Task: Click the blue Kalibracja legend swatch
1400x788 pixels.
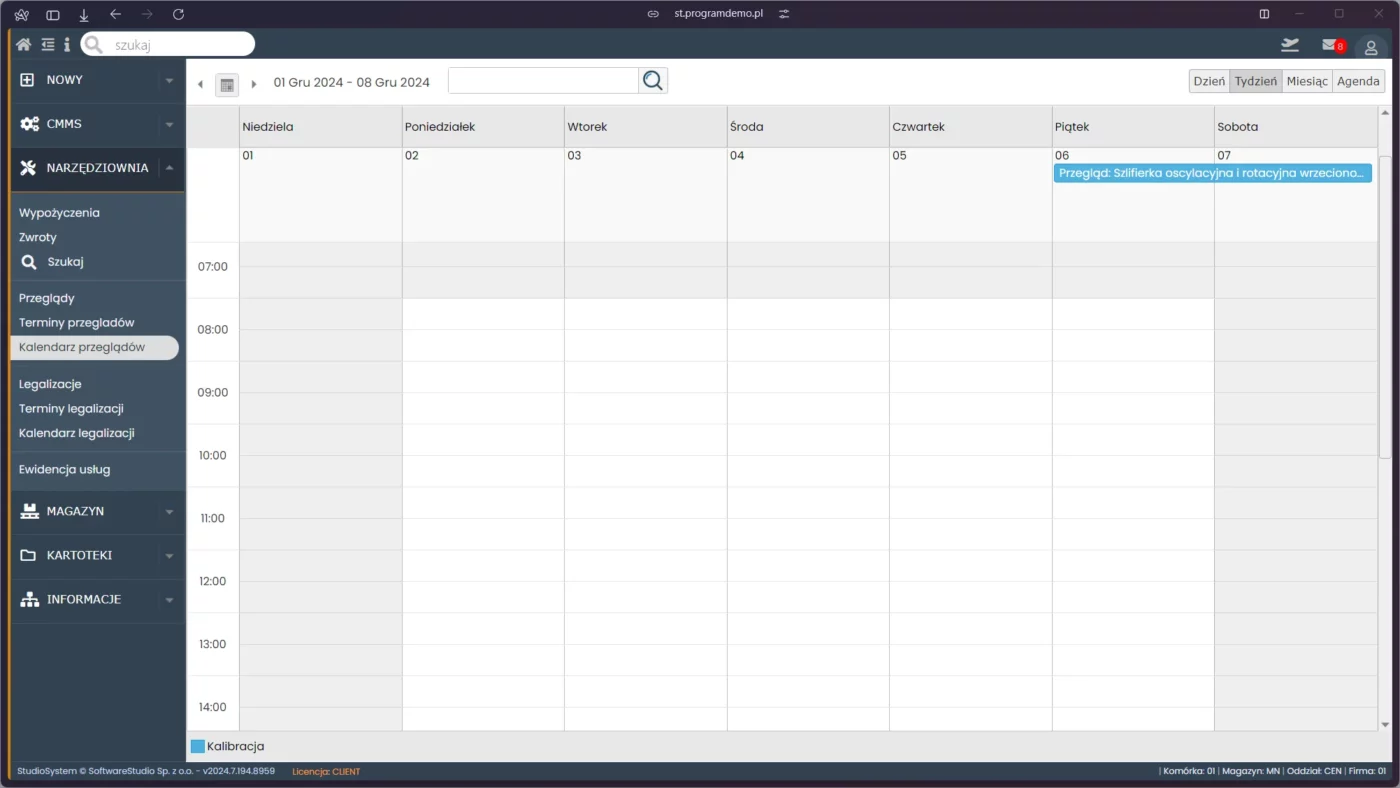Action: [198, 746]
